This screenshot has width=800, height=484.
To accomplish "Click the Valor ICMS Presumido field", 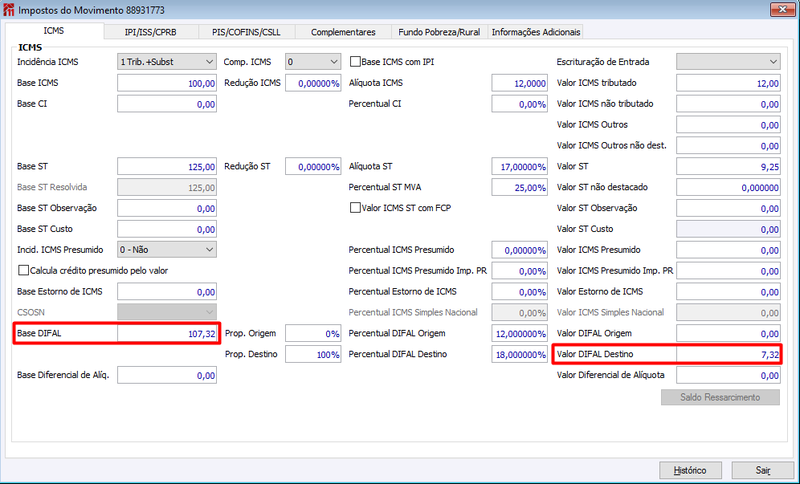I will point(728,250).
